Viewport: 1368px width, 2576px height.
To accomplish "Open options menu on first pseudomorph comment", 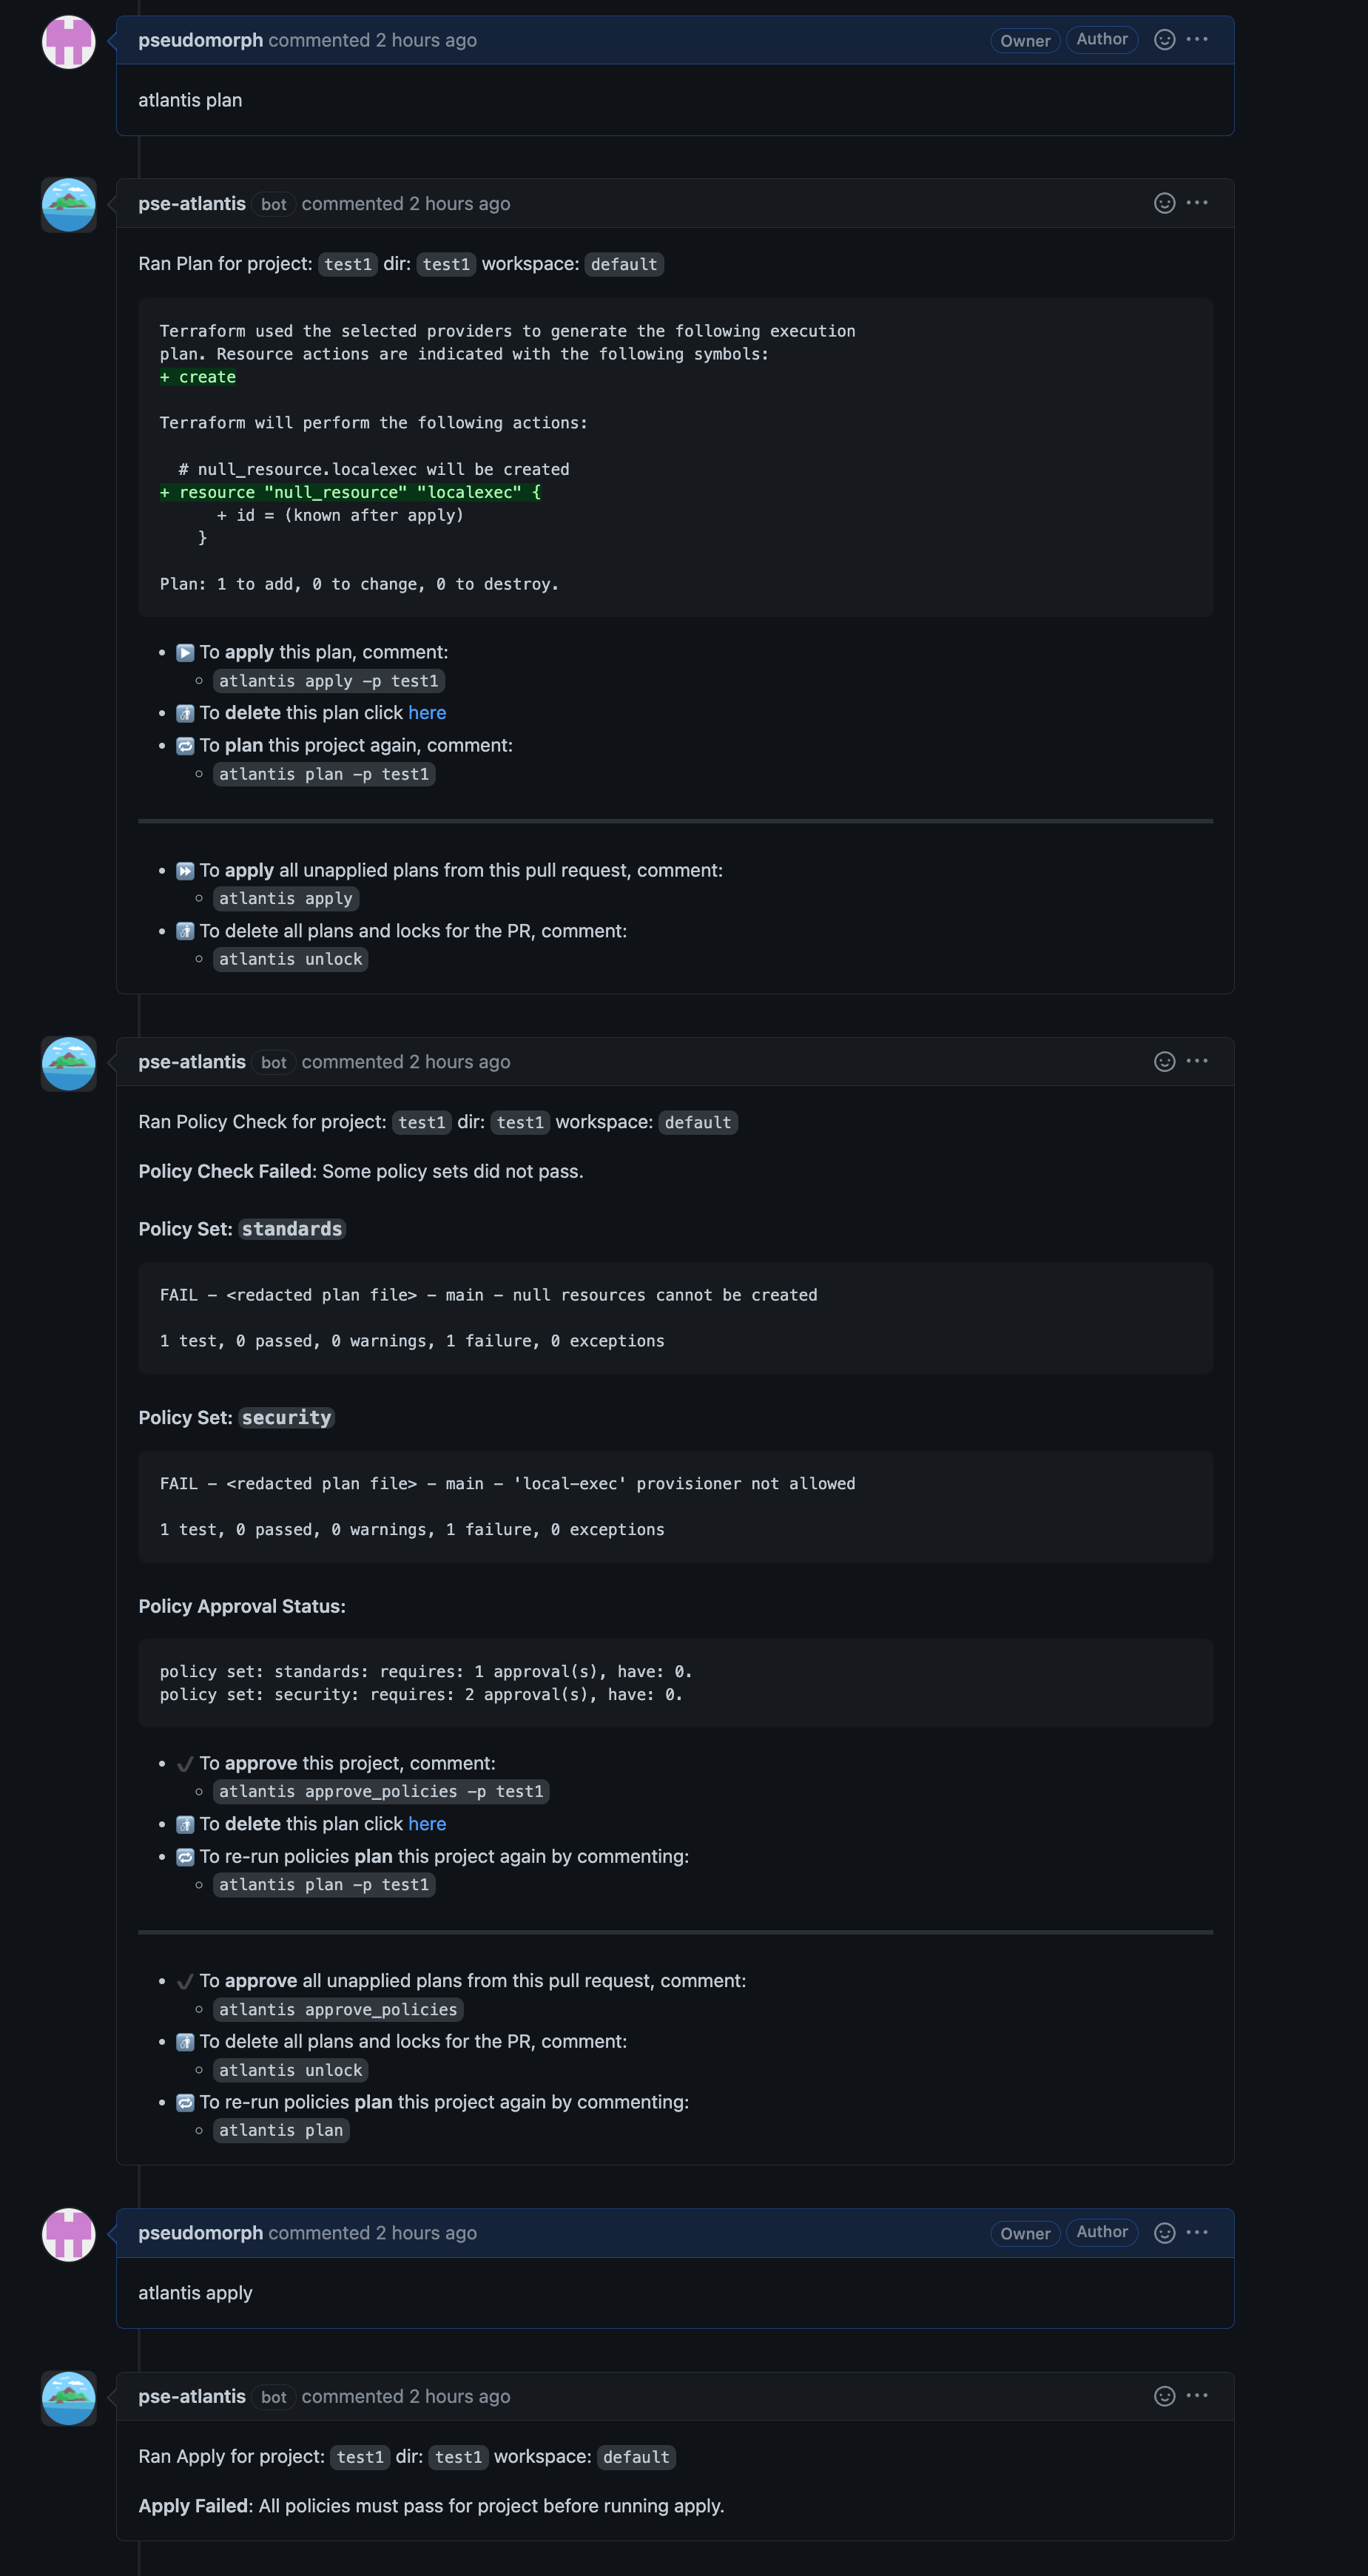I will [x=1197, y=40].
